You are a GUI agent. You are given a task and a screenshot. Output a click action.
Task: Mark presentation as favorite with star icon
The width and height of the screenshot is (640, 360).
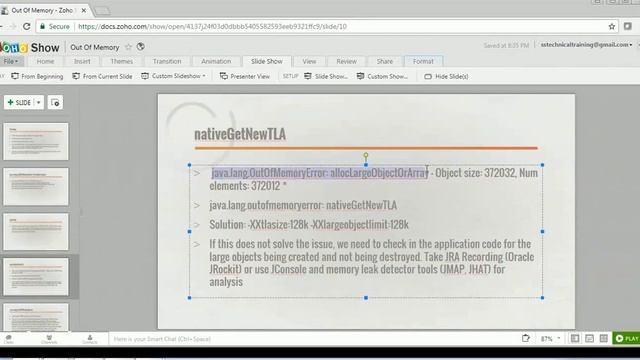pyautogui.click(x=129, y=47)
